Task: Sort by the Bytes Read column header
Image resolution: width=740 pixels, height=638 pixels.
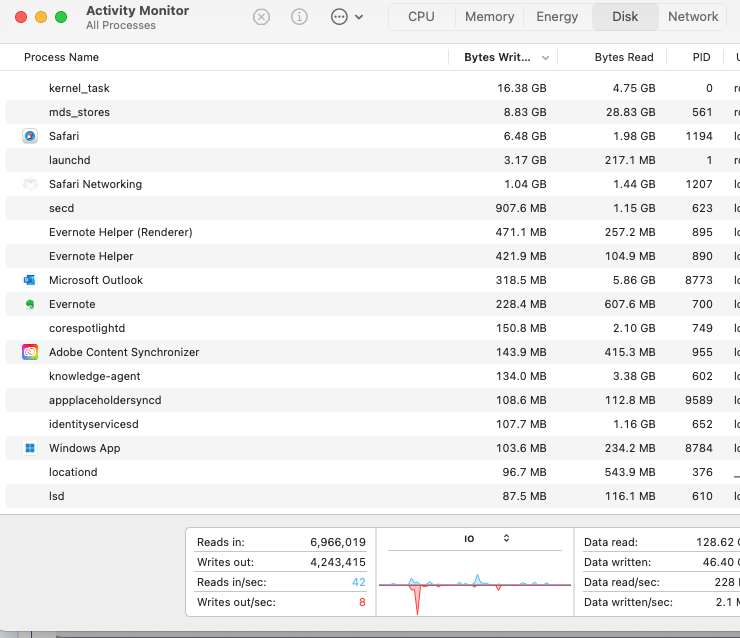Action: 624,57
